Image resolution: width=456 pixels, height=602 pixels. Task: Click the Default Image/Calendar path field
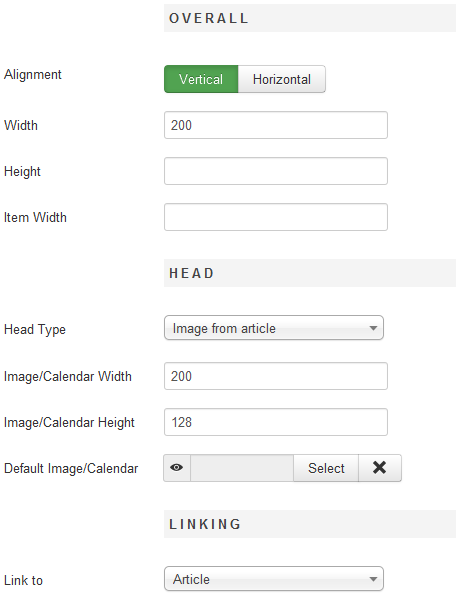coord(242,468)
